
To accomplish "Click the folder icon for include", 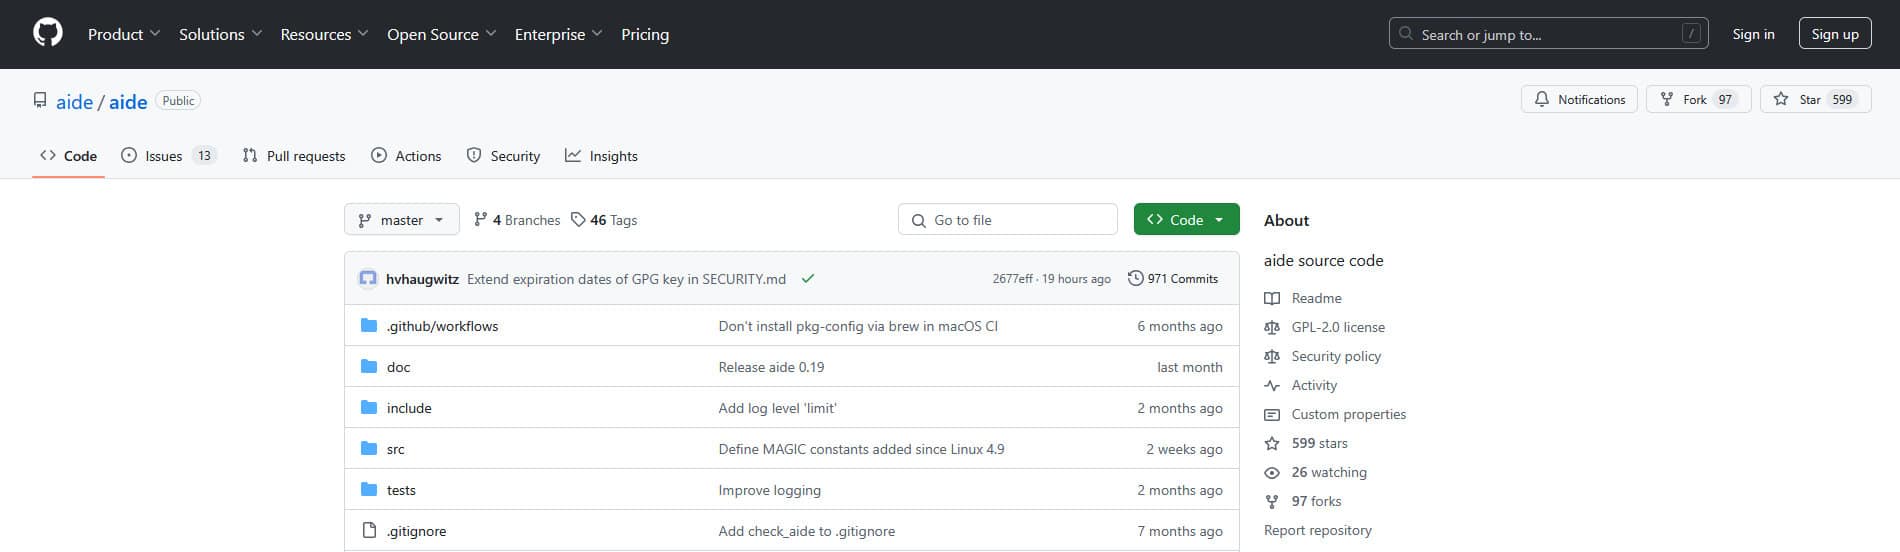I will [x=369, y=408].
